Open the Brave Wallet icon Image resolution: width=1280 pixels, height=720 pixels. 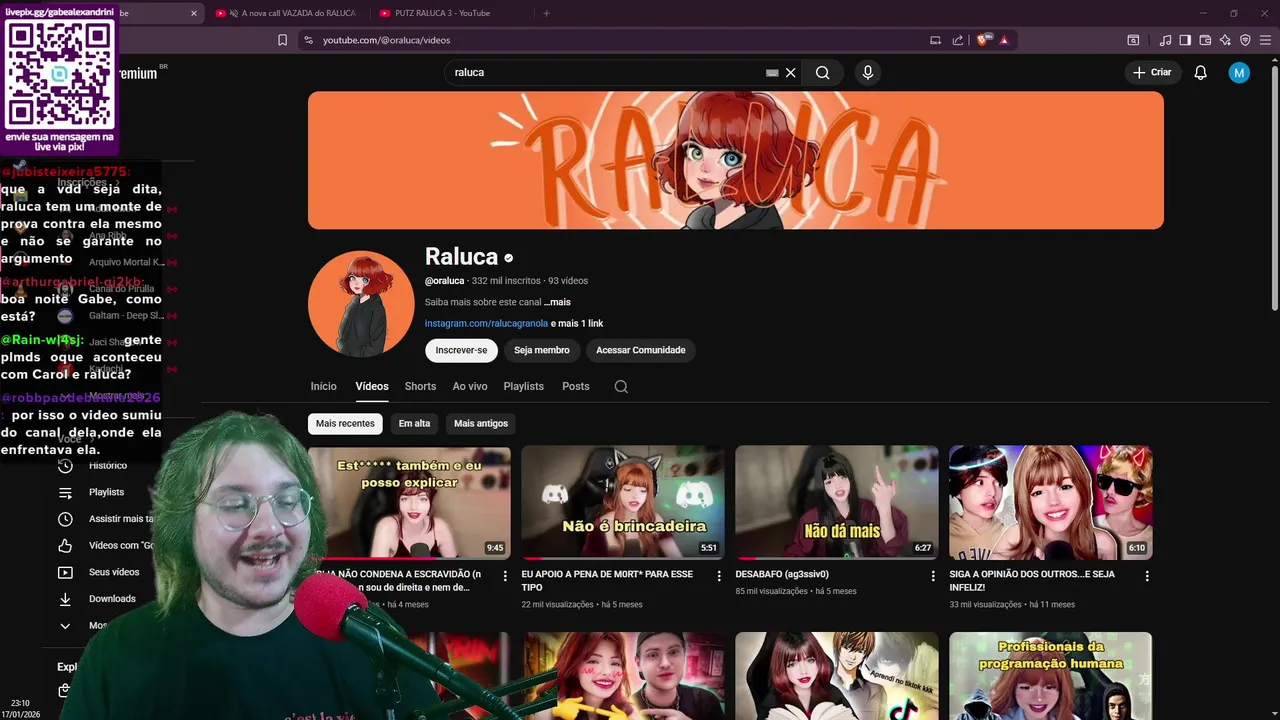pos(1205,40)
